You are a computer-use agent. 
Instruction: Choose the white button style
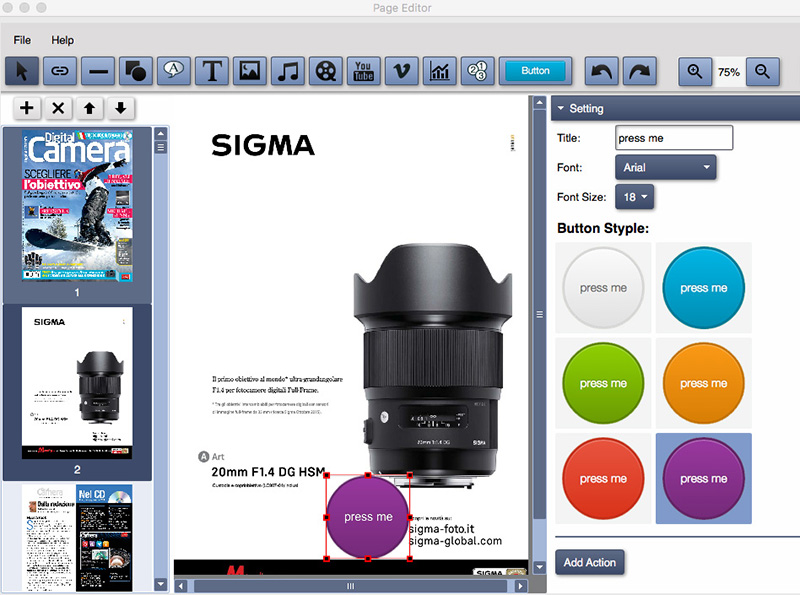coord(603,288)
